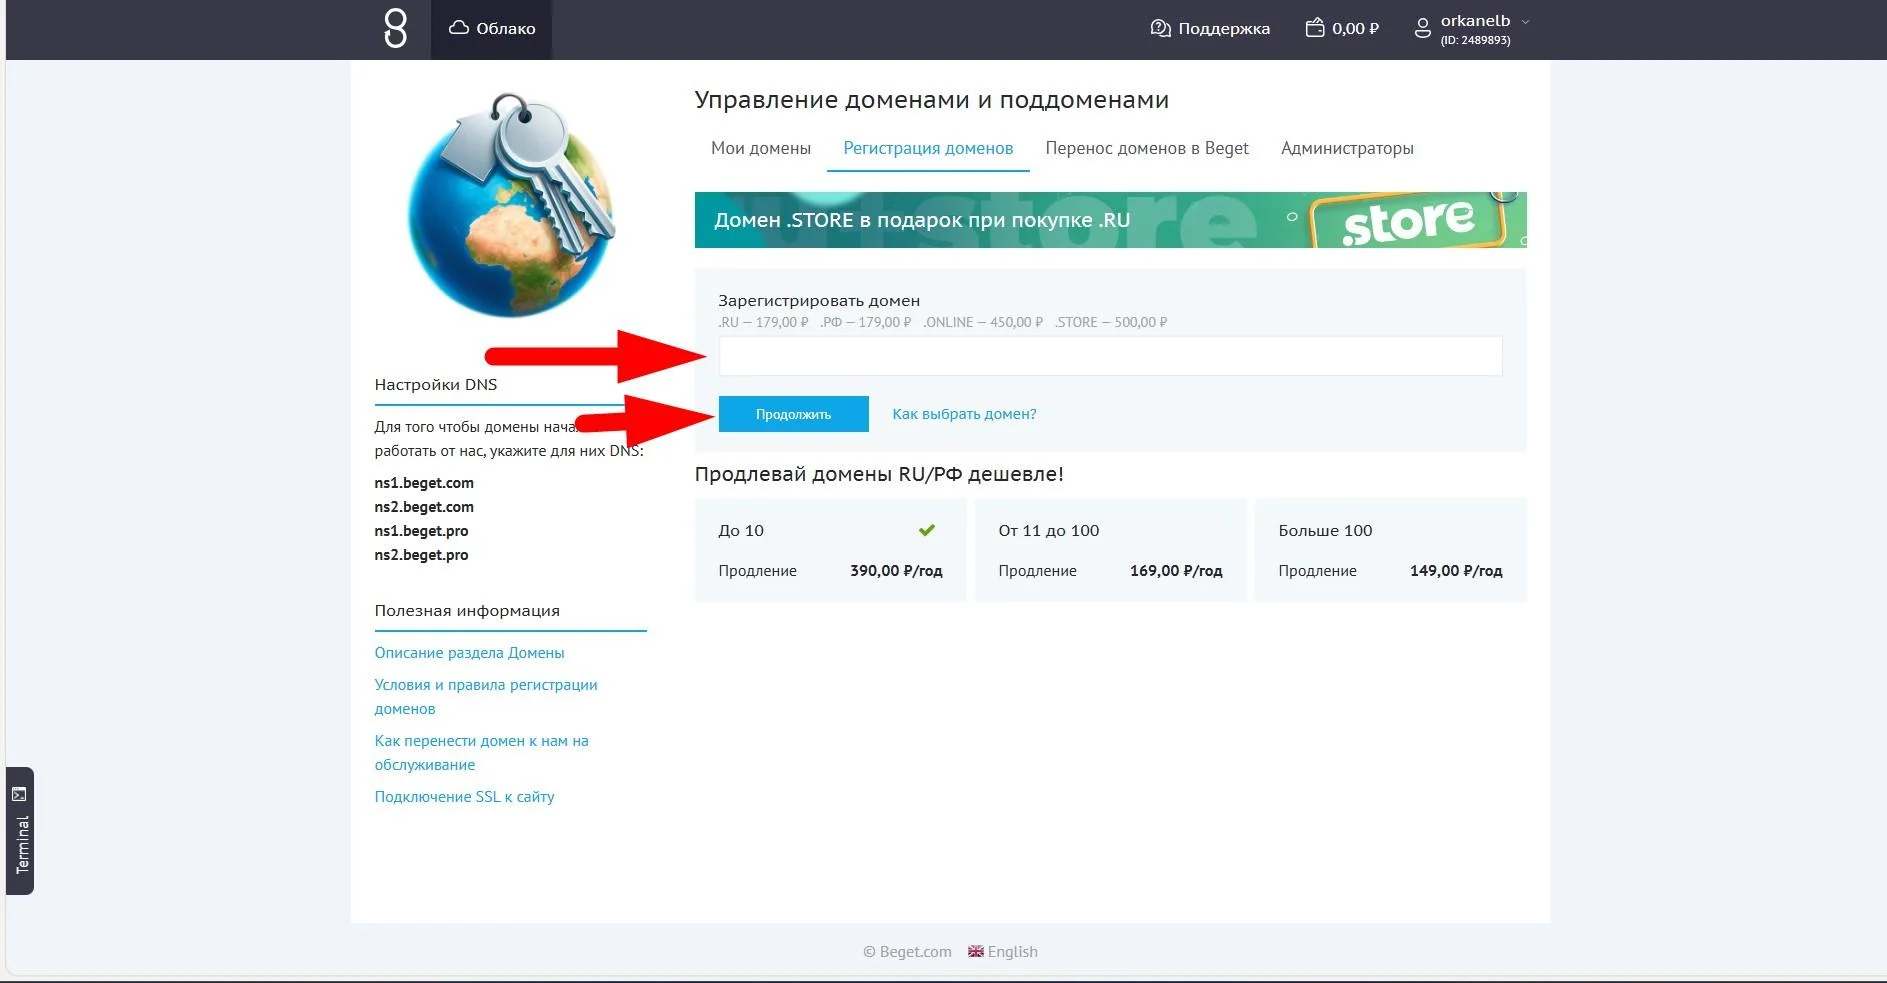This screenshot has width=1887, height=983.
Task: Select the Больше 100 renewal tier
Action: [1390, 549]
